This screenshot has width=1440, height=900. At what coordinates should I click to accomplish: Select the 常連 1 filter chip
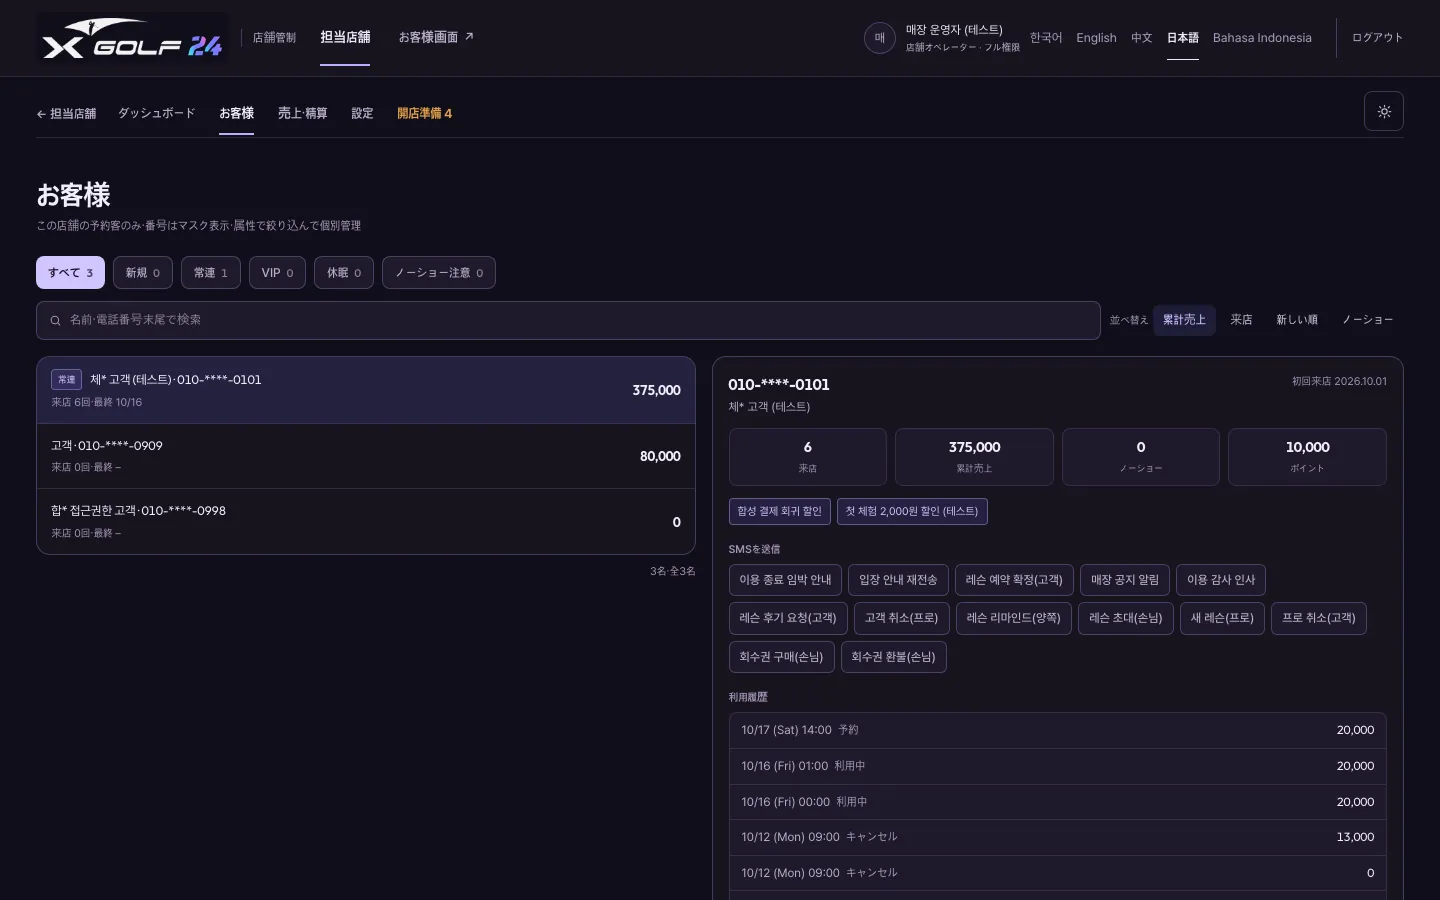[211, 273]
